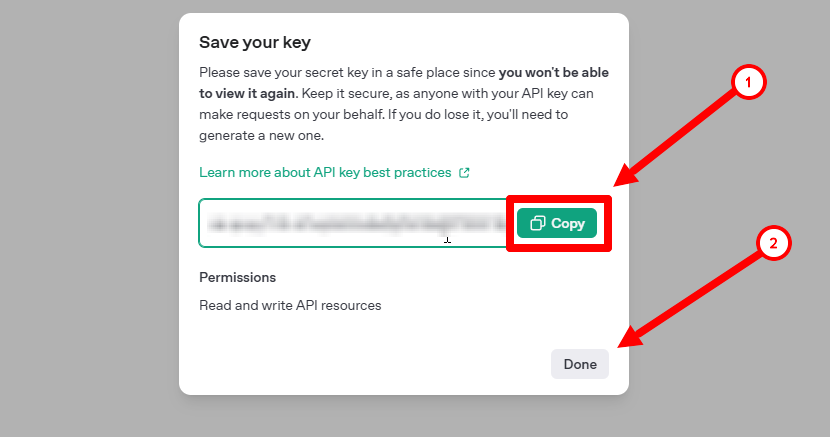
Task: Click "Read and write API resources" text
Action: 290,305
